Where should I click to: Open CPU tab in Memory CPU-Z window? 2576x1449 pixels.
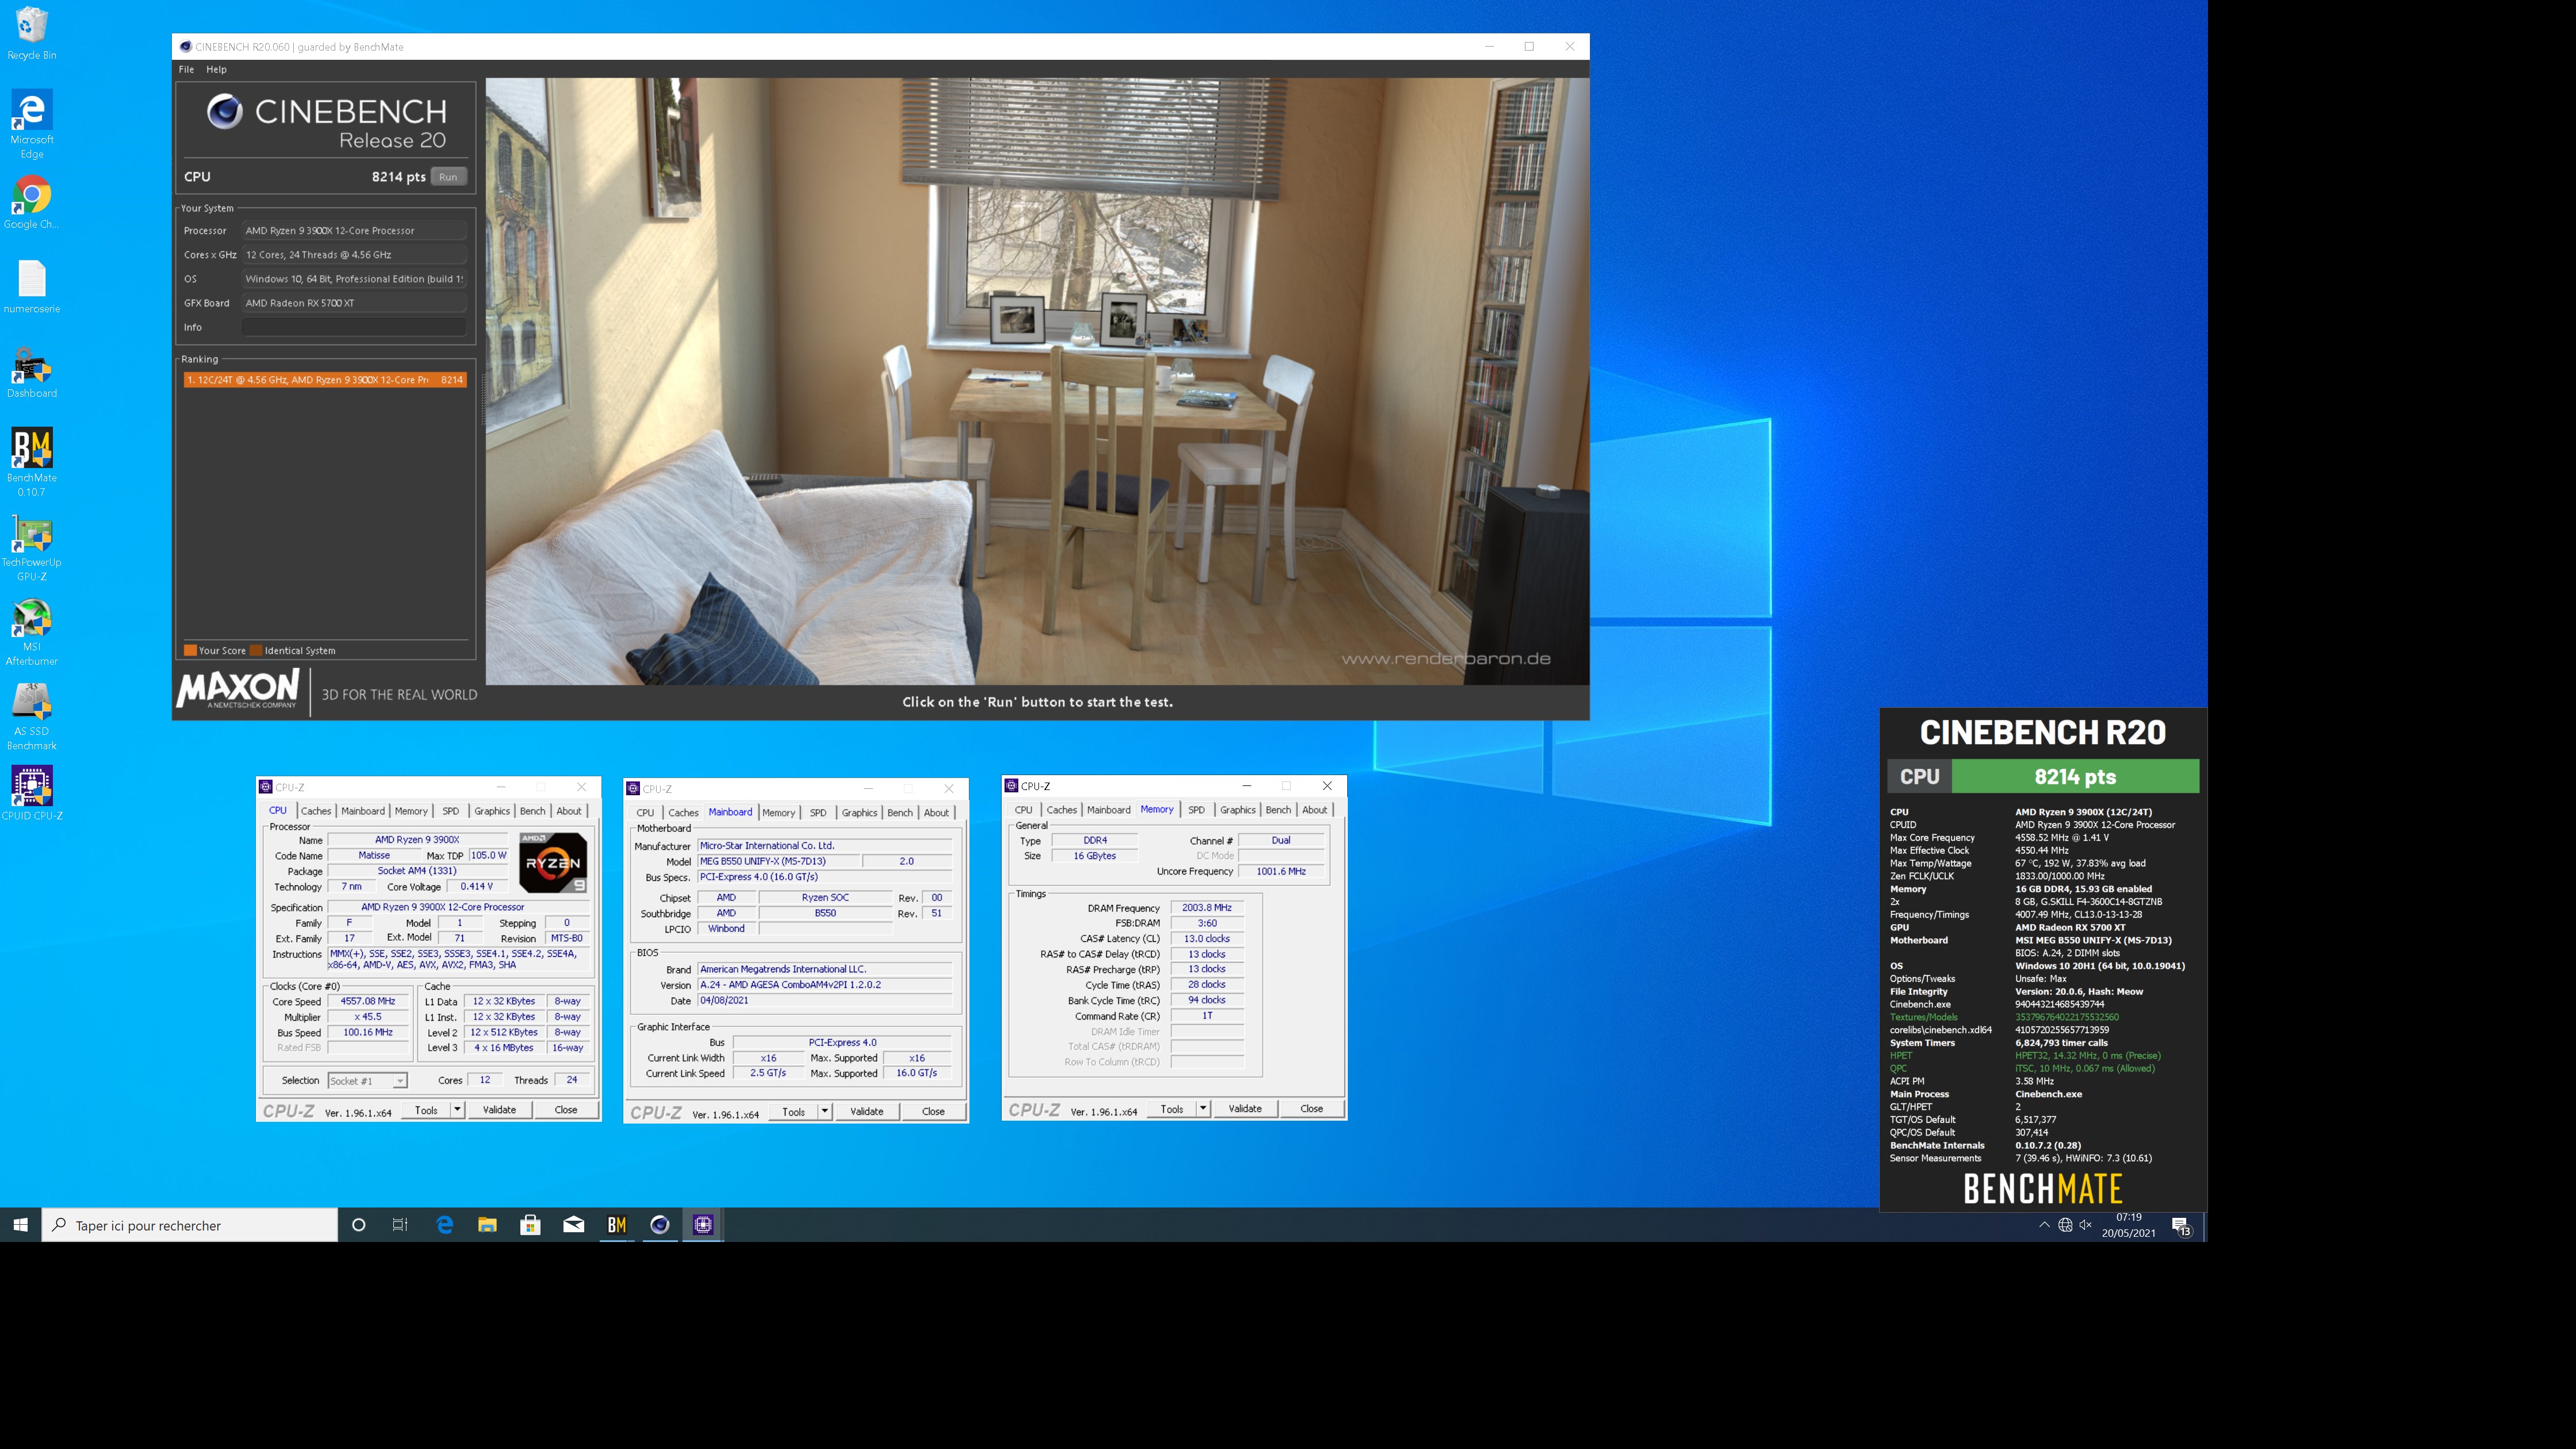tap(1024, 810)
